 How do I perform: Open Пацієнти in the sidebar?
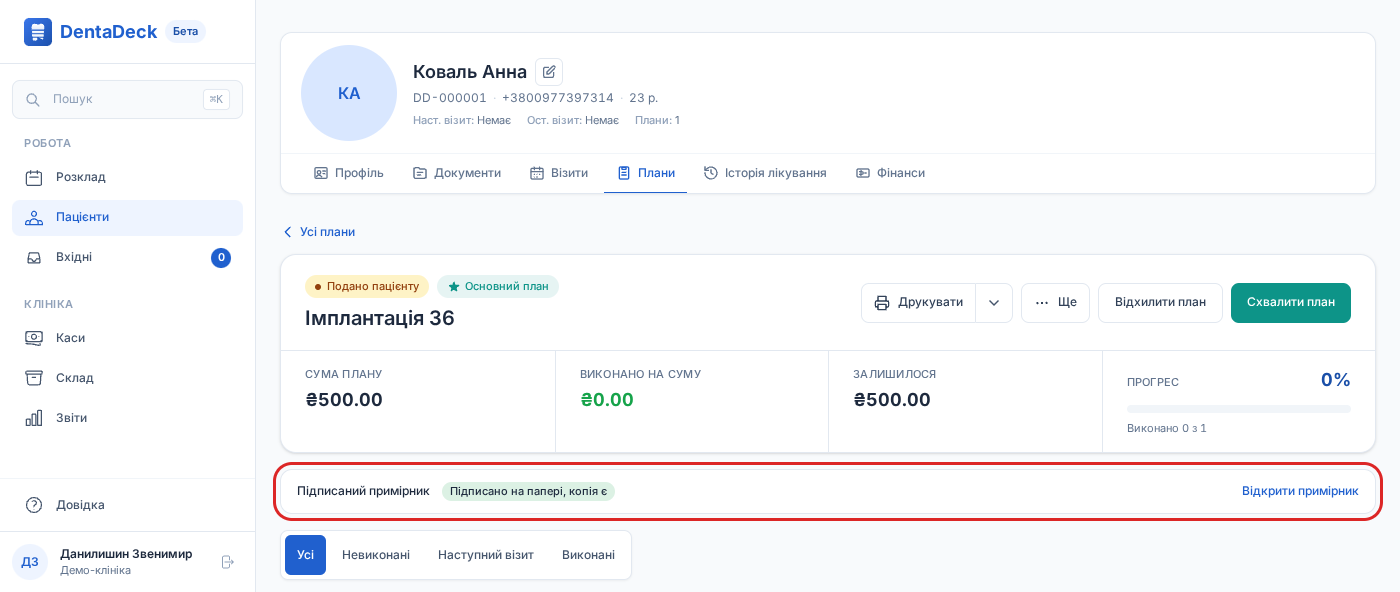[x=127, y=217]
